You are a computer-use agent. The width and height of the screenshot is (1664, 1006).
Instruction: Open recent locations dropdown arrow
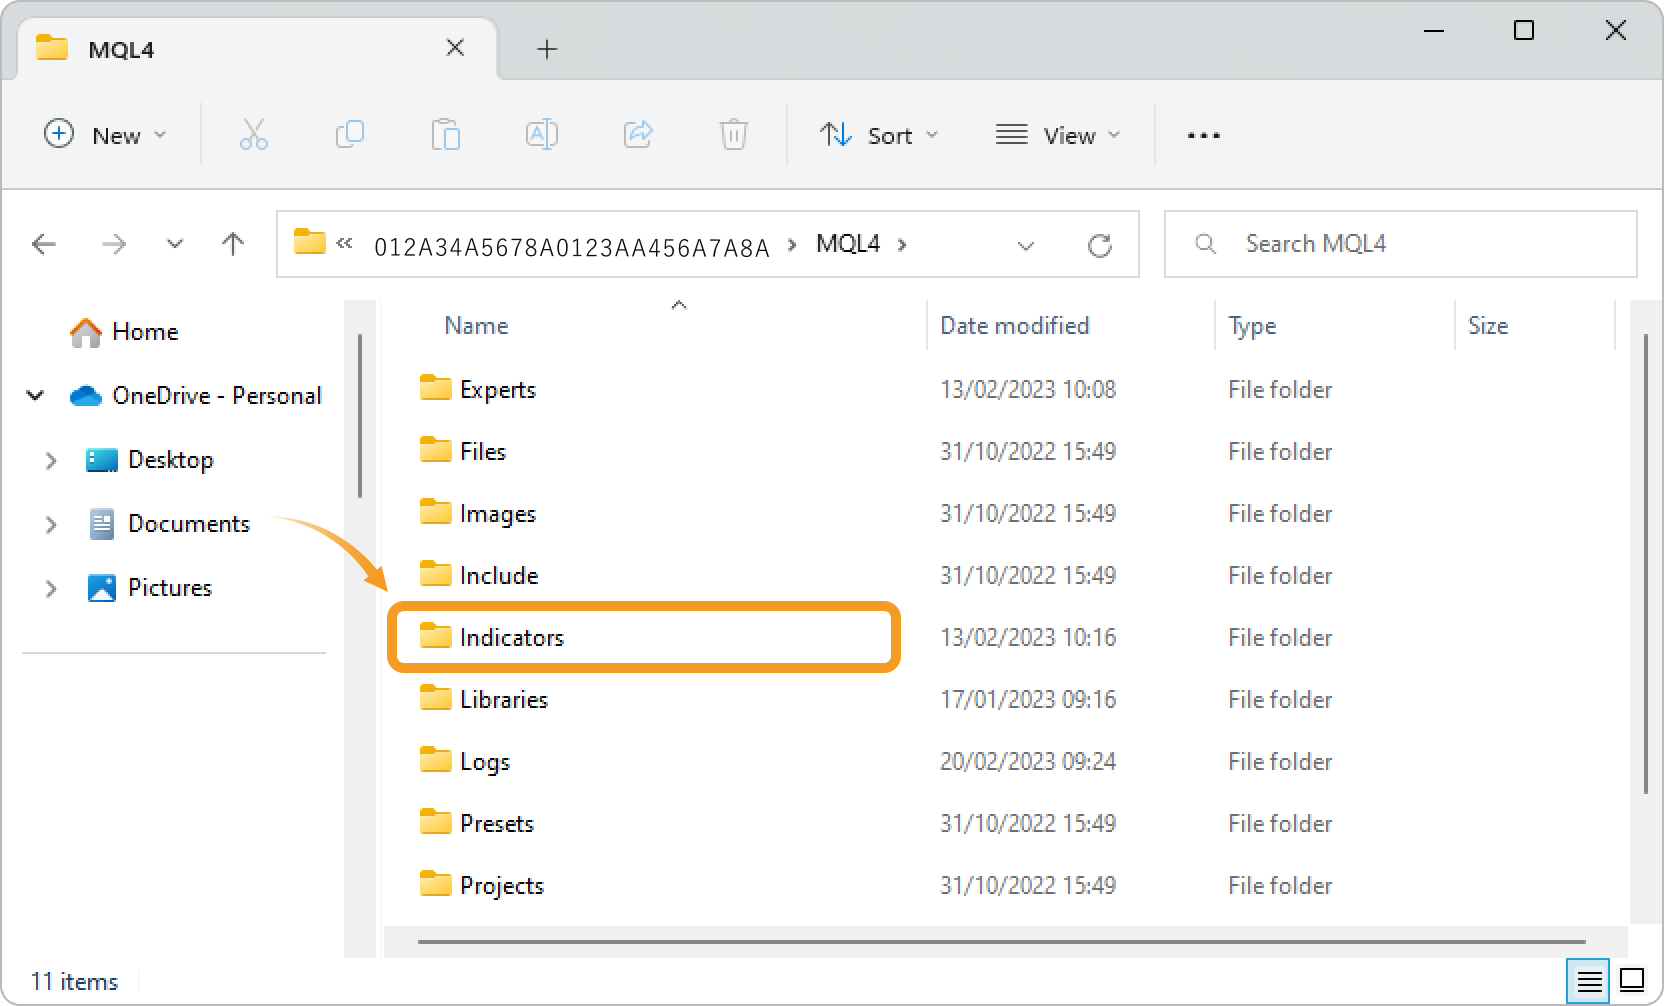tap(175, 244)
